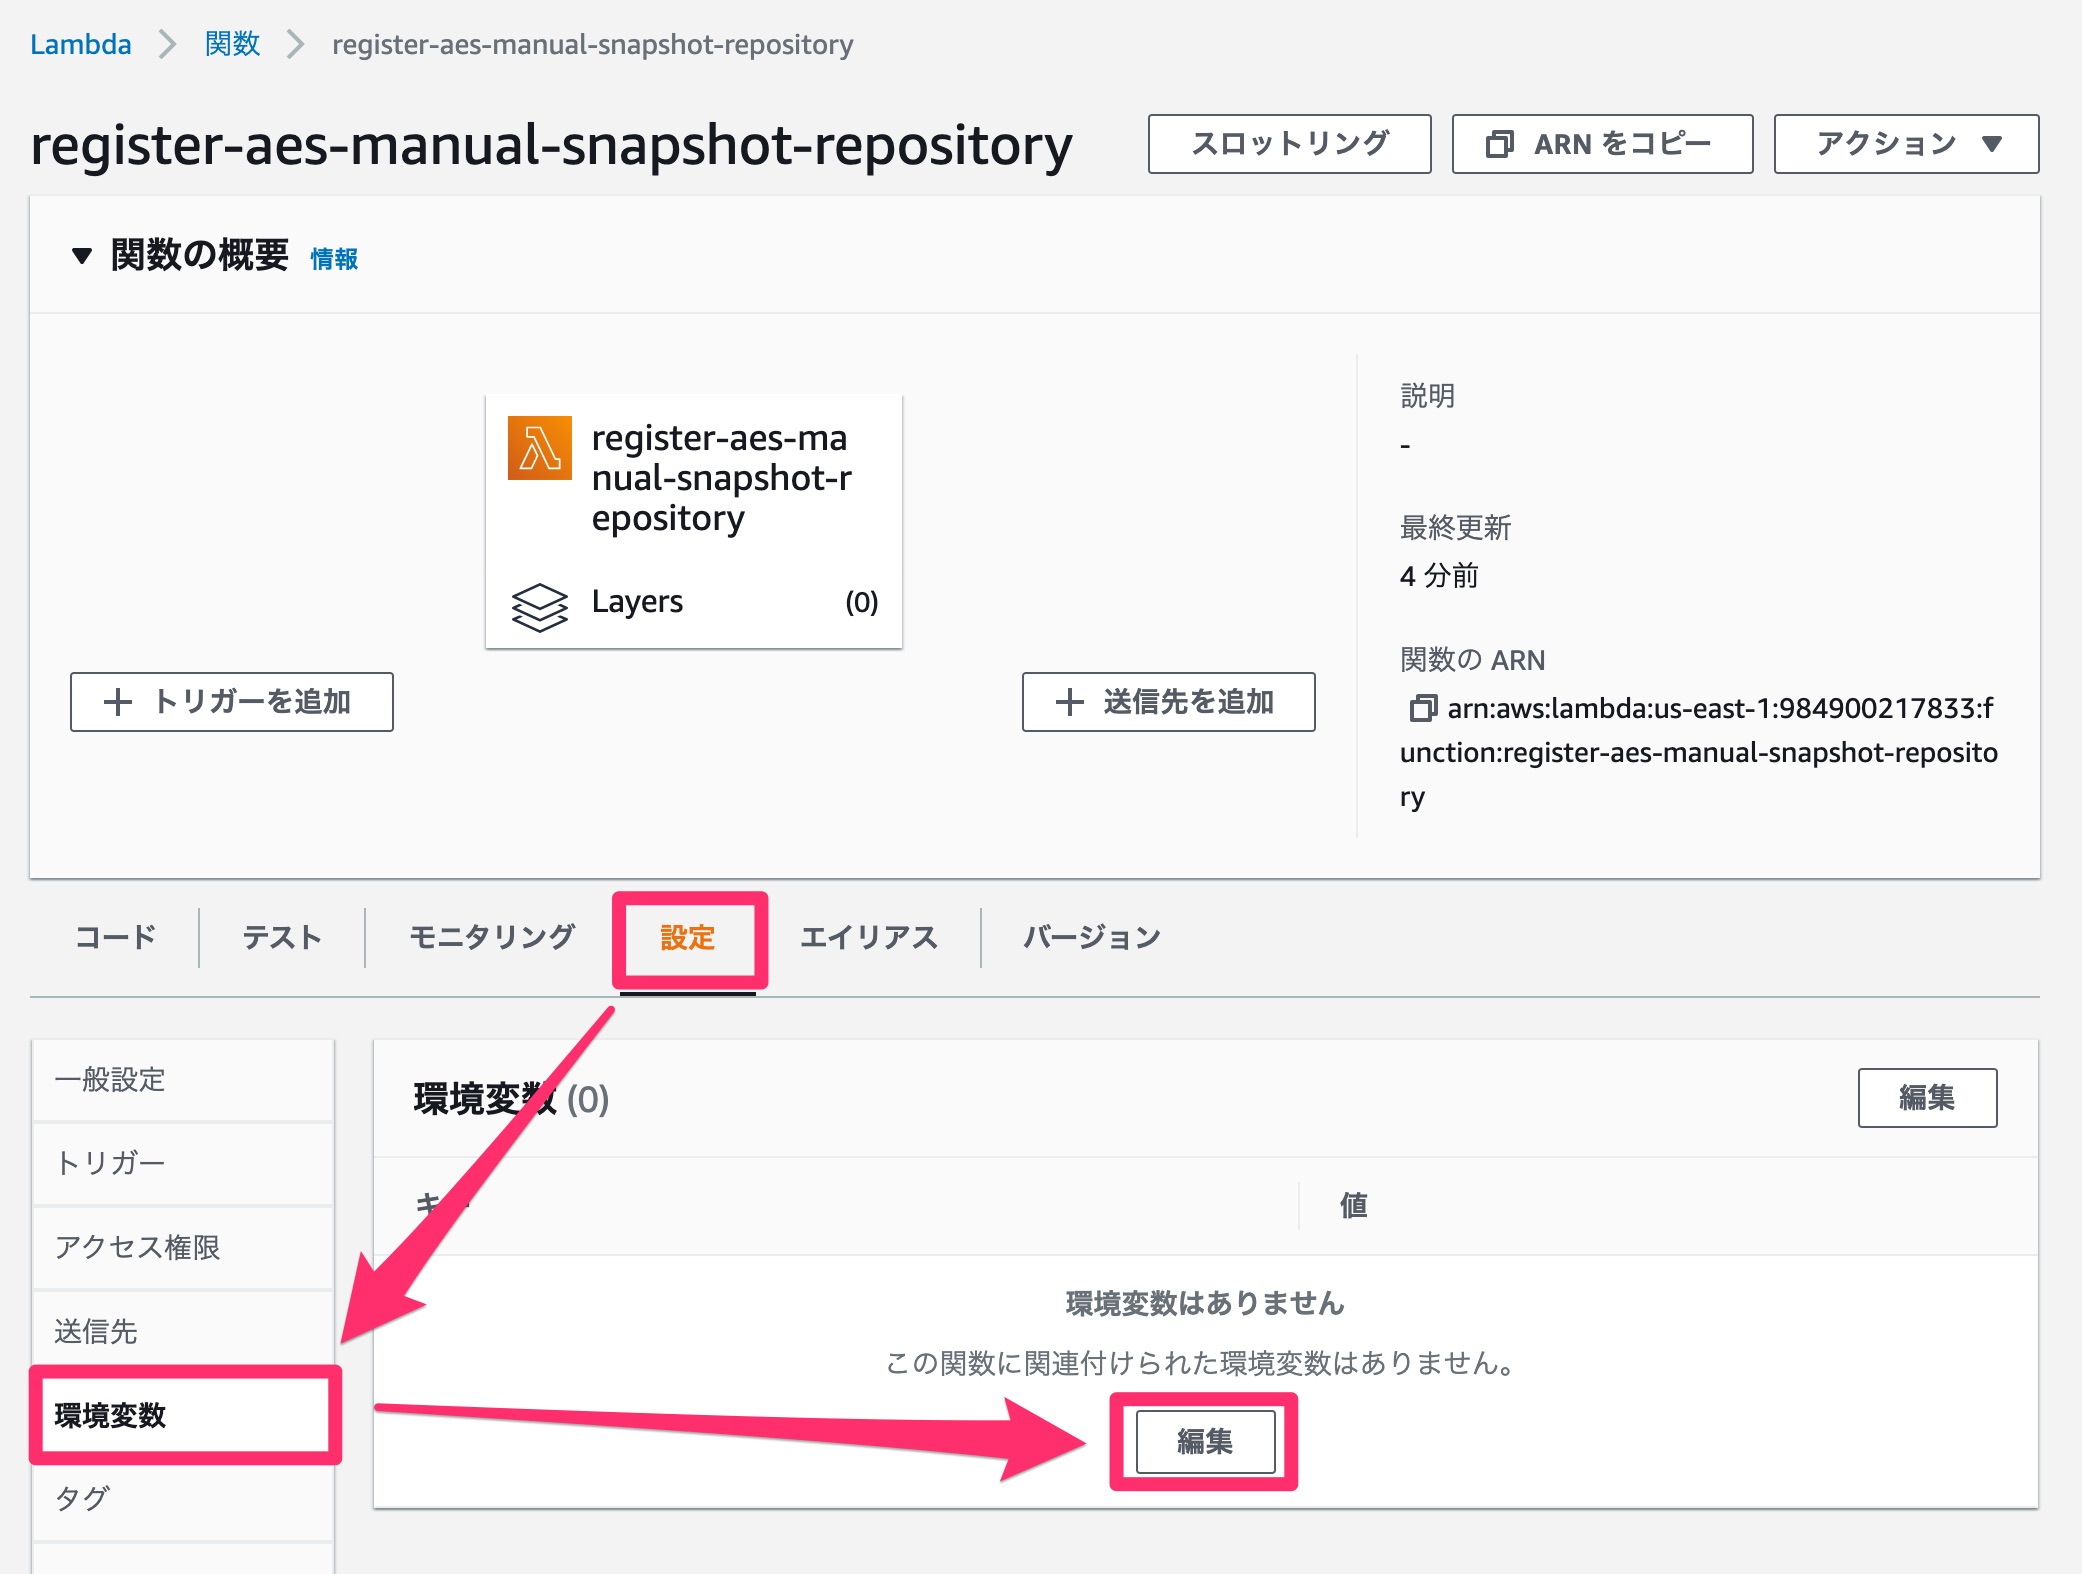2082x1574 pixels.
Task: Switch to the 設定 tab
Action: [688, 937]
